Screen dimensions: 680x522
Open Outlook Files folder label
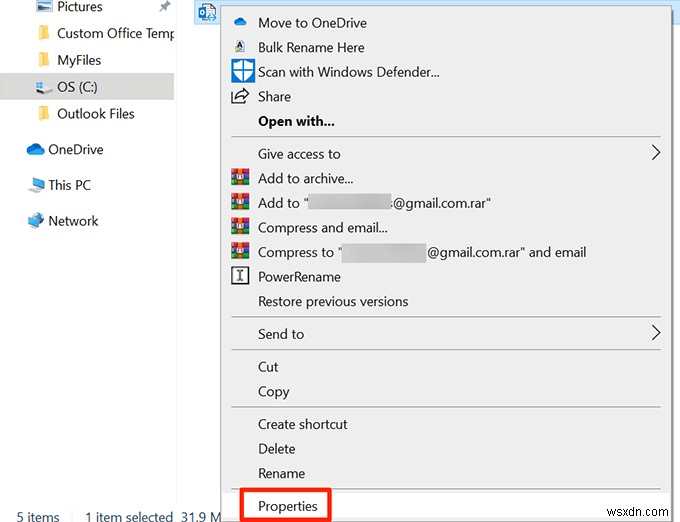coord(96,114)
